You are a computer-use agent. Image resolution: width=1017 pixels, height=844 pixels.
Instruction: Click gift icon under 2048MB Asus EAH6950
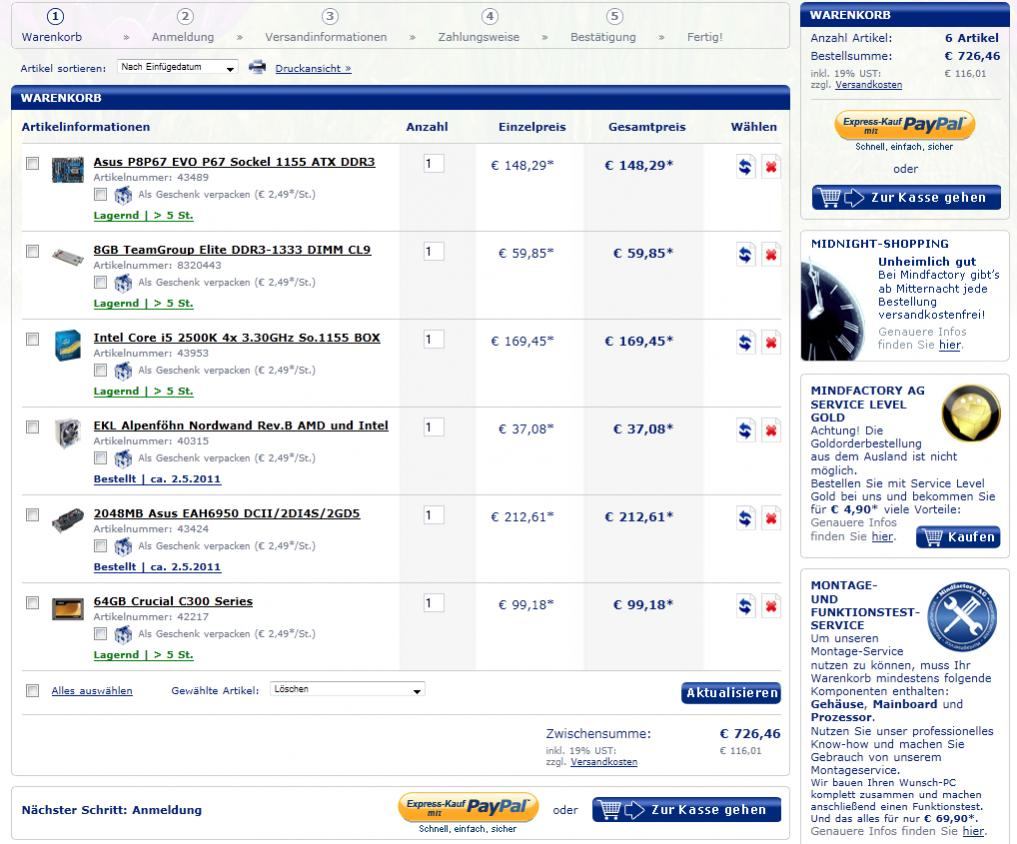point(123,546)
